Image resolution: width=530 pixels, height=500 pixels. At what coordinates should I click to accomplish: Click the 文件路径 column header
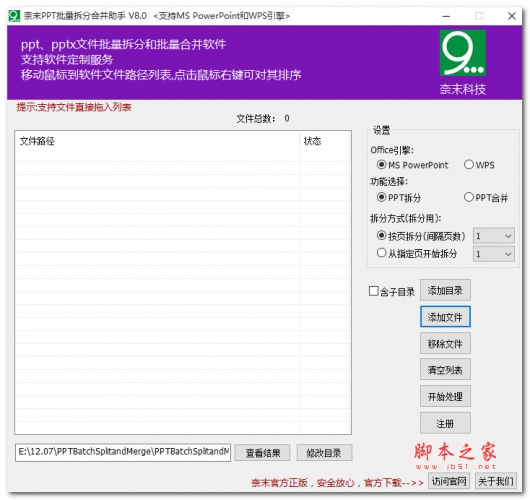[157, 141]
